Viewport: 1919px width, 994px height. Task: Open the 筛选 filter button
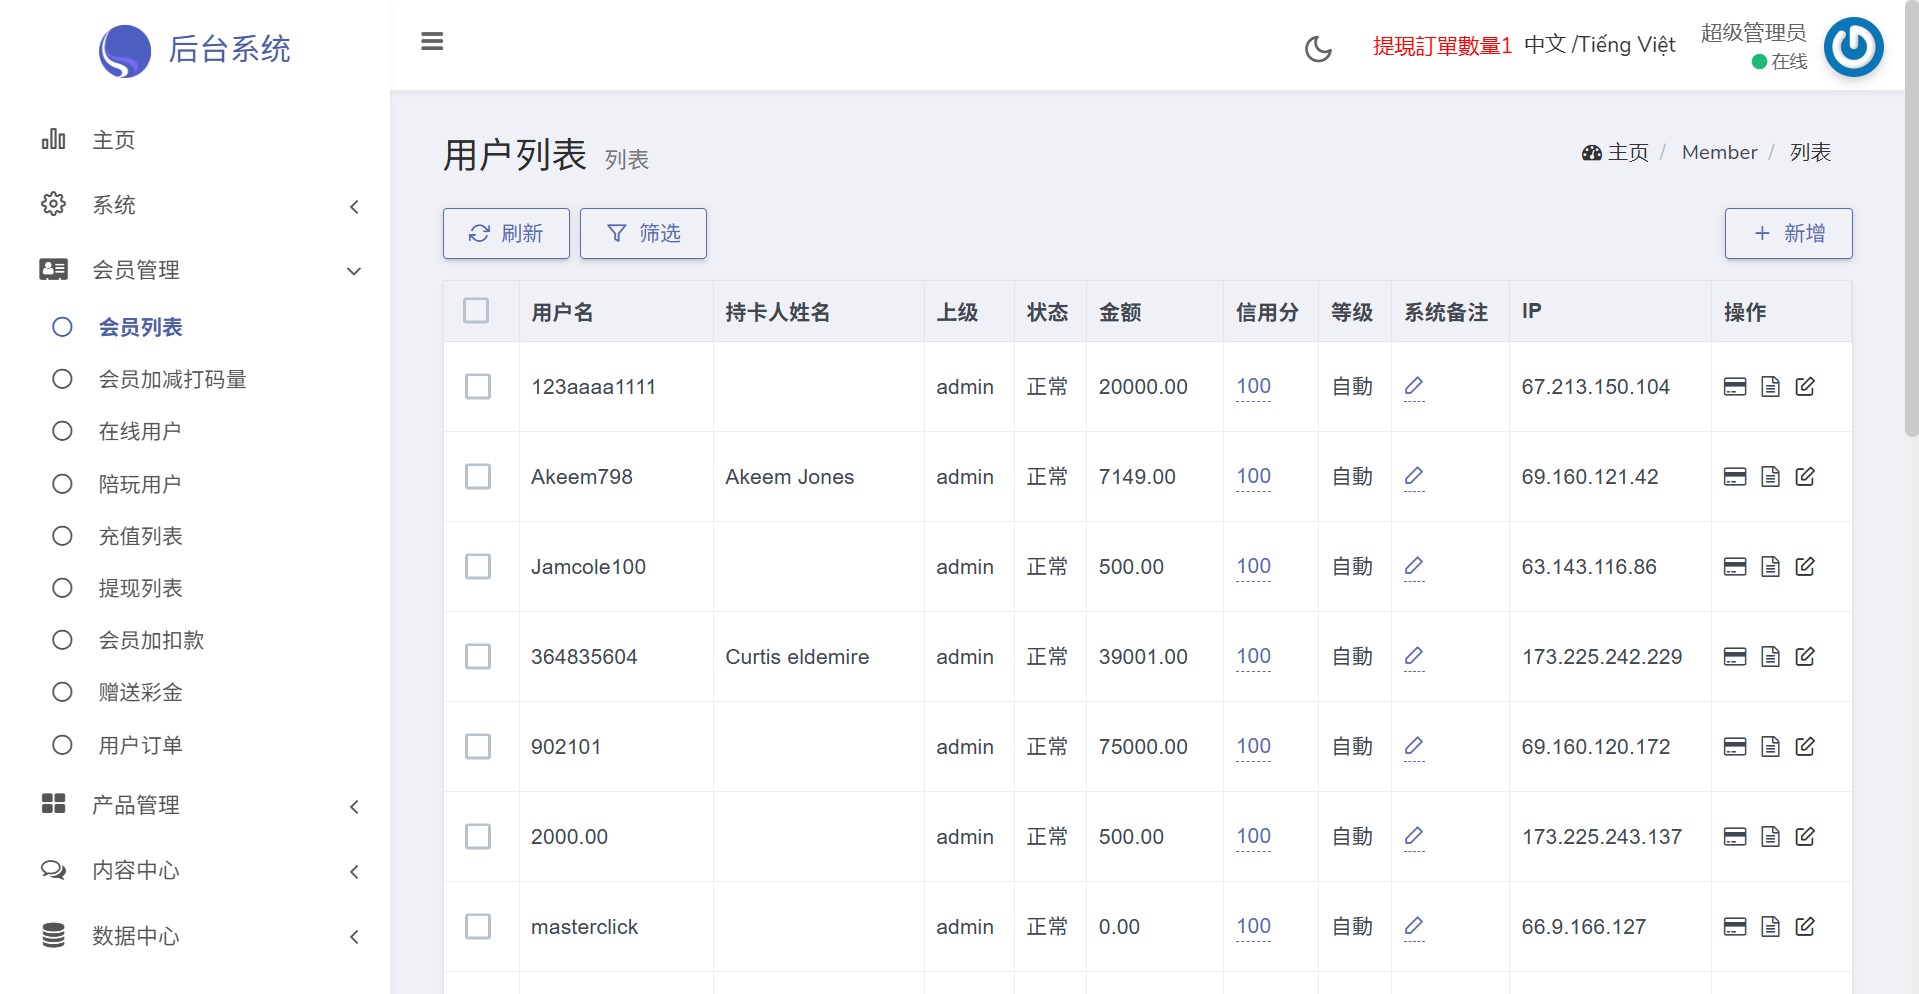point(643,234)
